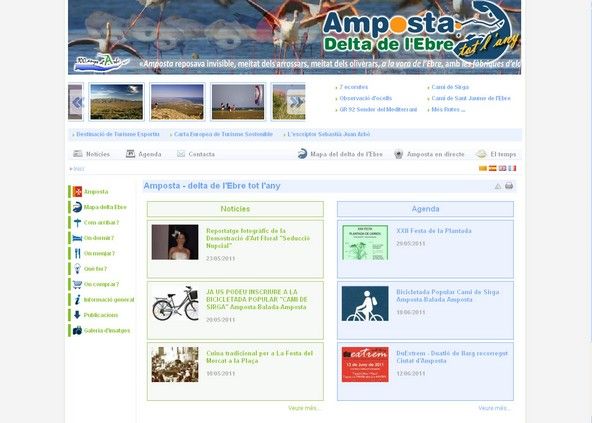Open the kitesurf beach photo in the carousel
The height and width of the screenshot is (423, 592).
point(238,102)
